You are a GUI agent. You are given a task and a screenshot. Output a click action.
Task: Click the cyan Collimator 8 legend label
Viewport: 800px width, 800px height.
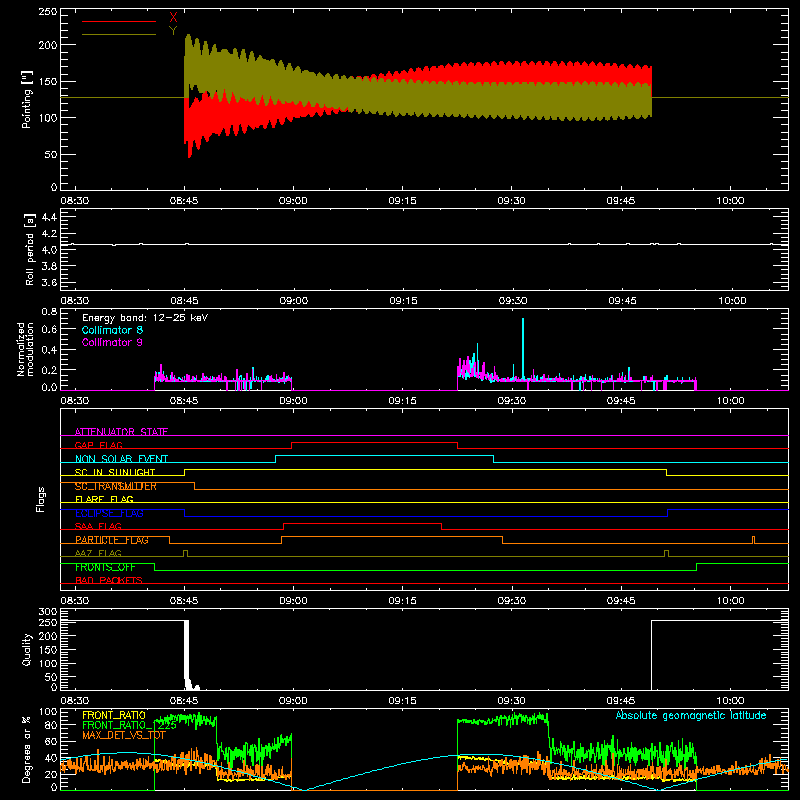click(x=112, y=330)
